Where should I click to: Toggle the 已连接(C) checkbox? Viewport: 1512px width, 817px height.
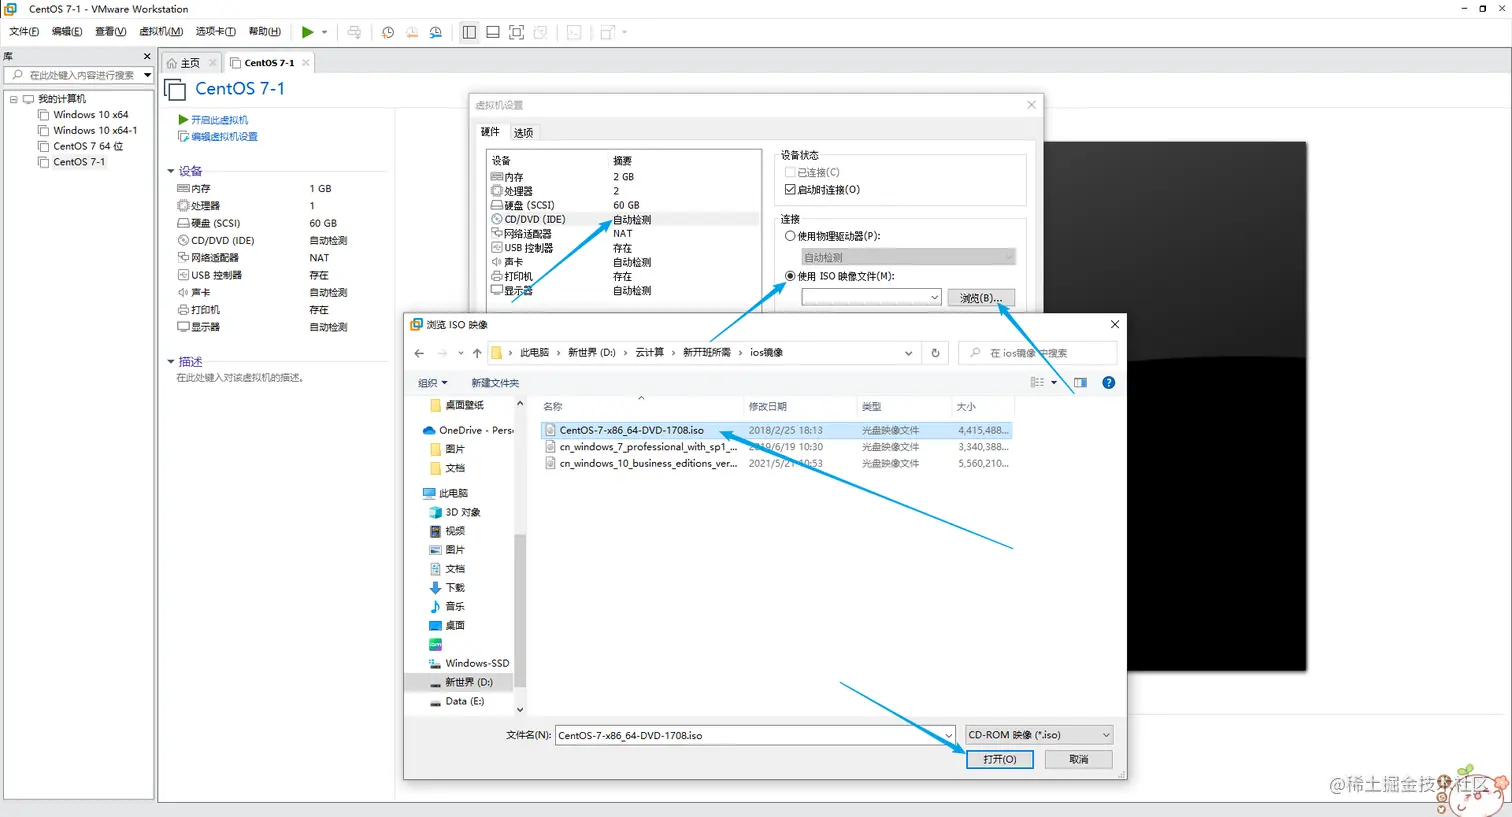pos(790,172)
